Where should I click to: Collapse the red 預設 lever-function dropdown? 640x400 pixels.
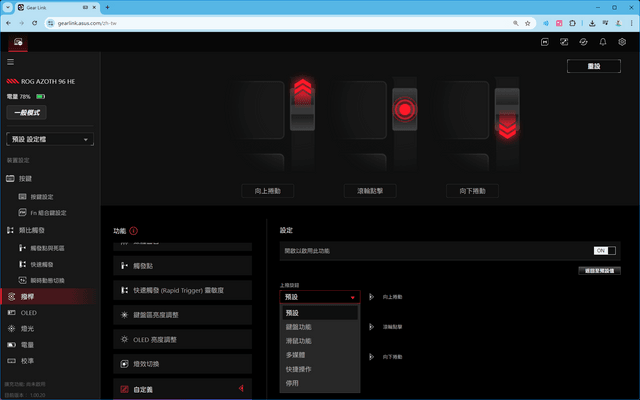tap(320, 297)
